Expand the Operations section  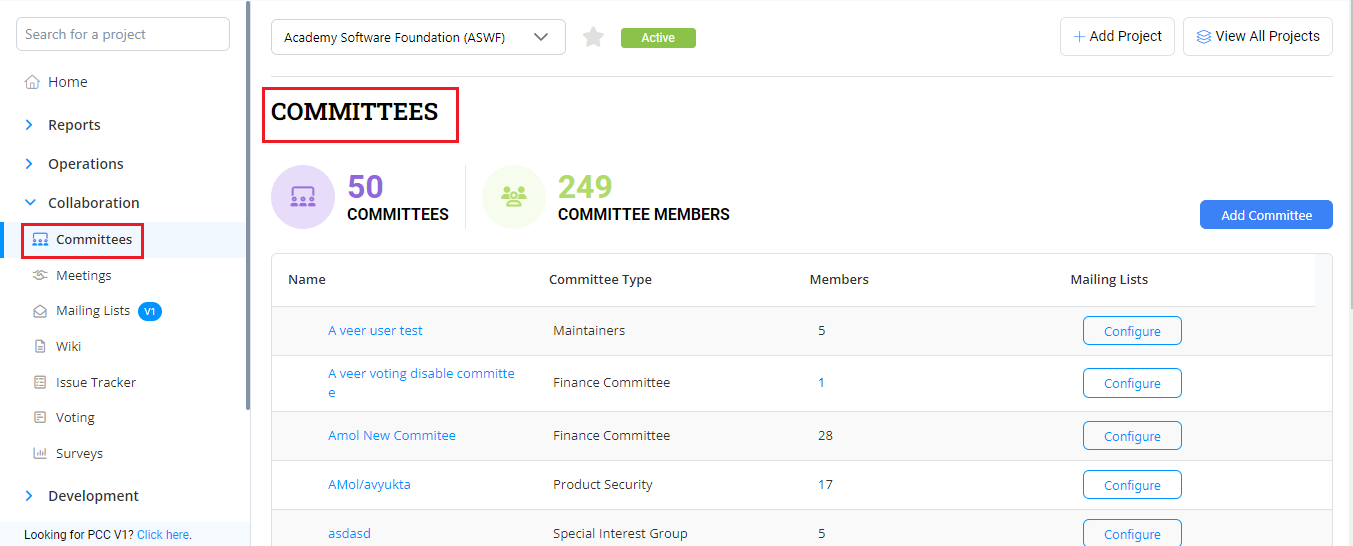click(29, 164)
